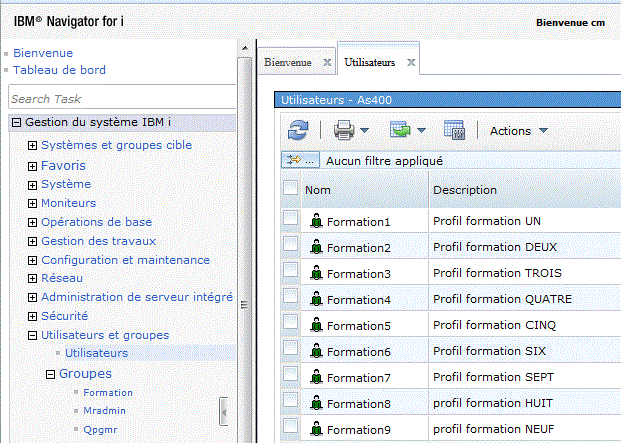Check the Formation4 row checkbox
This screenshot has height=443, width=621.
point(290,296)
